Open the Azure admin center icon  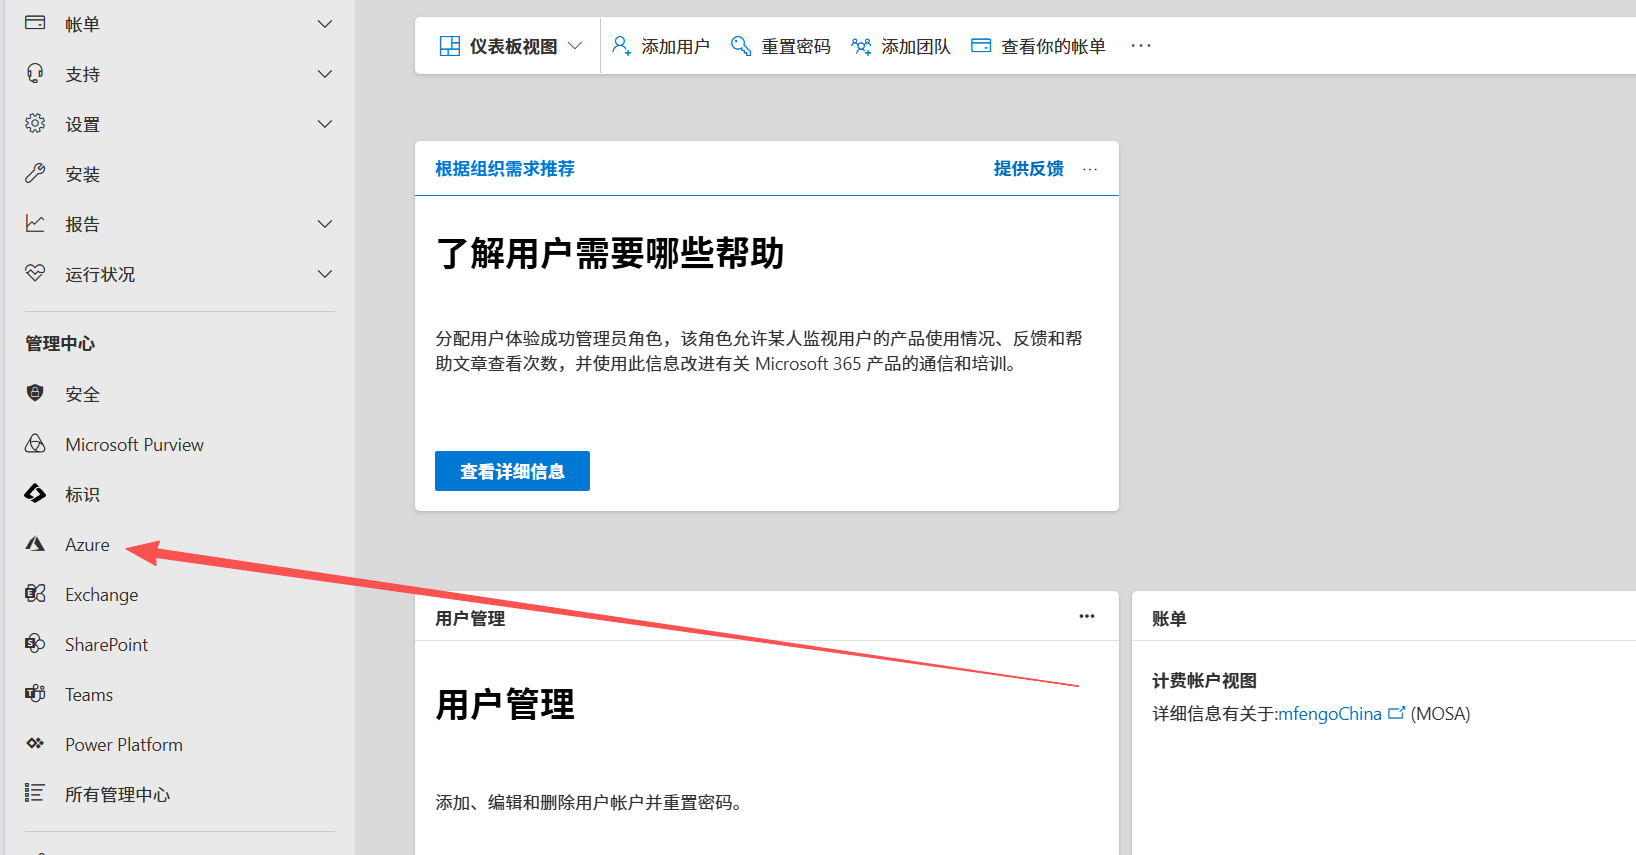click(35, 544)
